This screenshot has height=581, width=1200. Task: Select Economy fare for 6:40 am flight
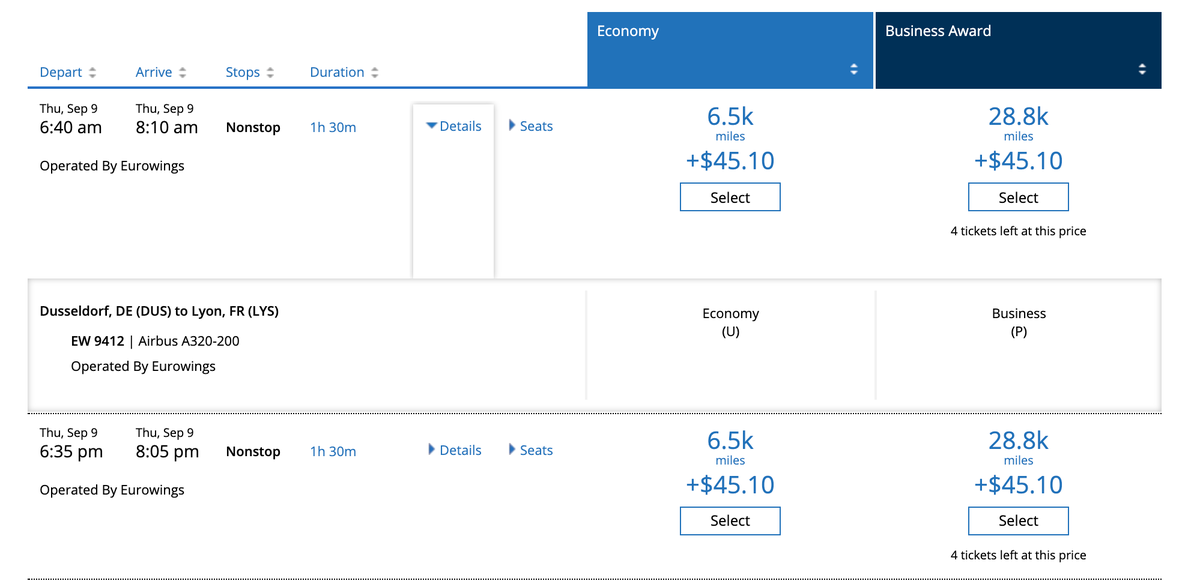[x=730, y=197]
